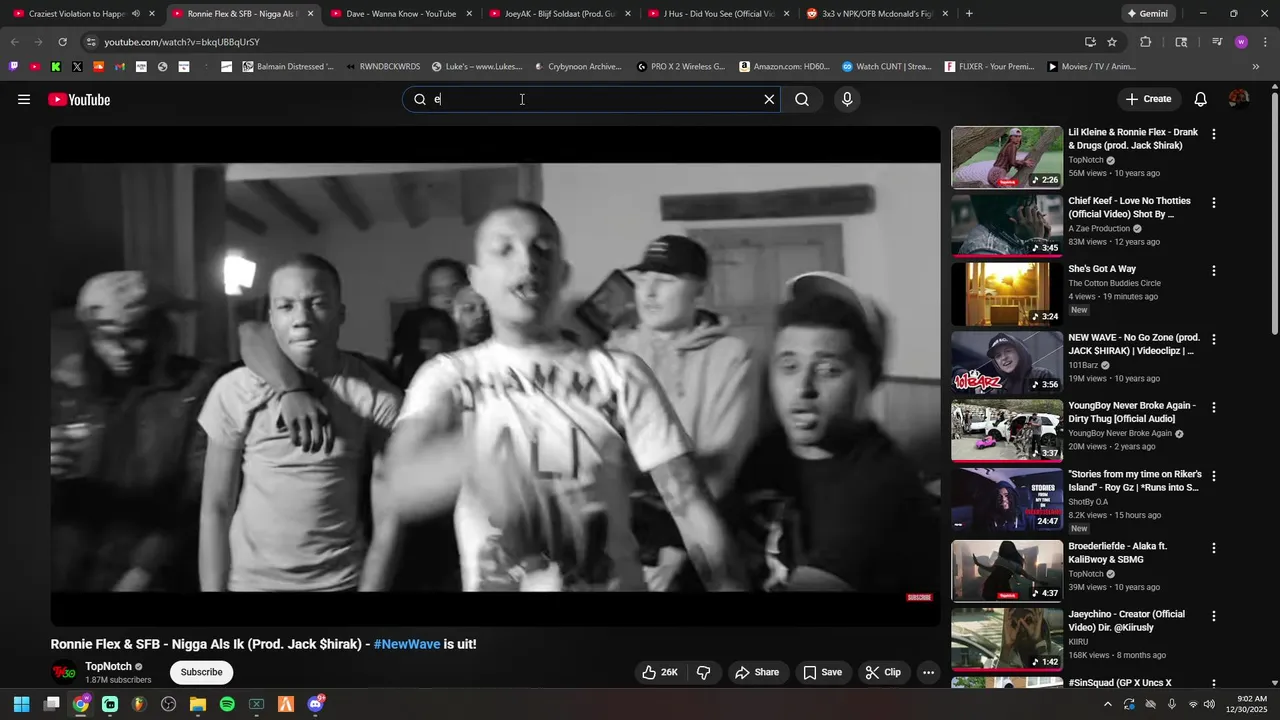Subscribe to the TopNotch channel
Viewport: 1280px width, 720px height.
coord(202,672)
